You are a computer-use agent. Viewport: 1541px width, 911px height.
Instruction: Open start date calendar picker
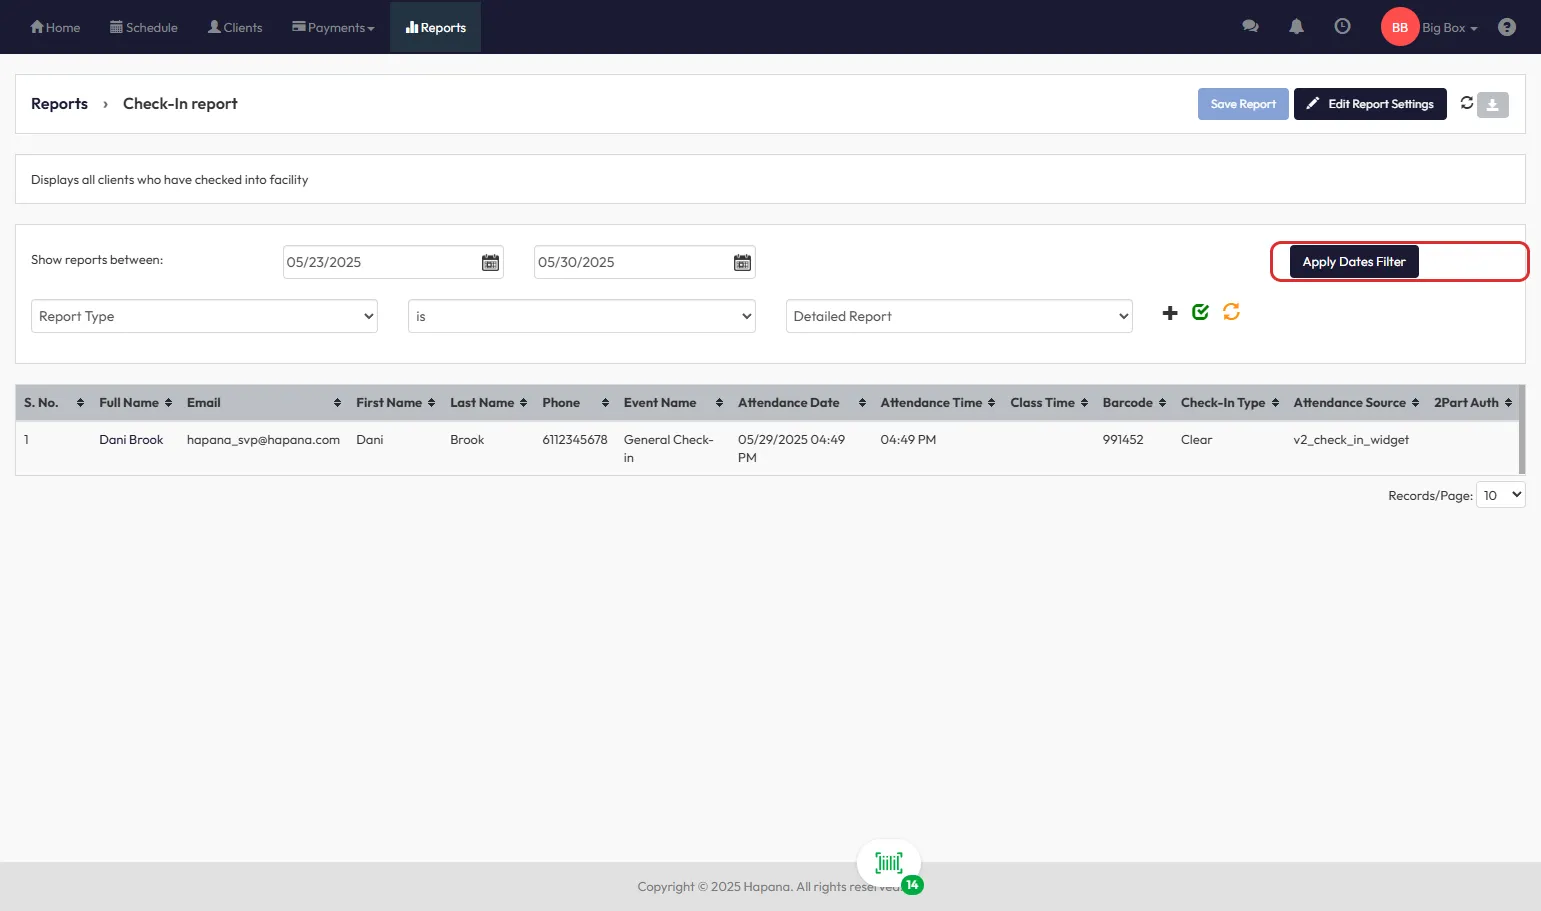click(490, 262)
